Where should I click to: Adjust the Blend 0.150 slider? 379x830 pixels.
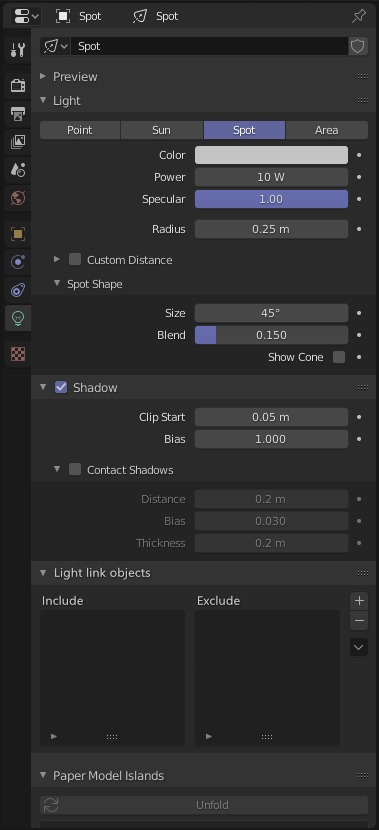(x=271, y=335)
